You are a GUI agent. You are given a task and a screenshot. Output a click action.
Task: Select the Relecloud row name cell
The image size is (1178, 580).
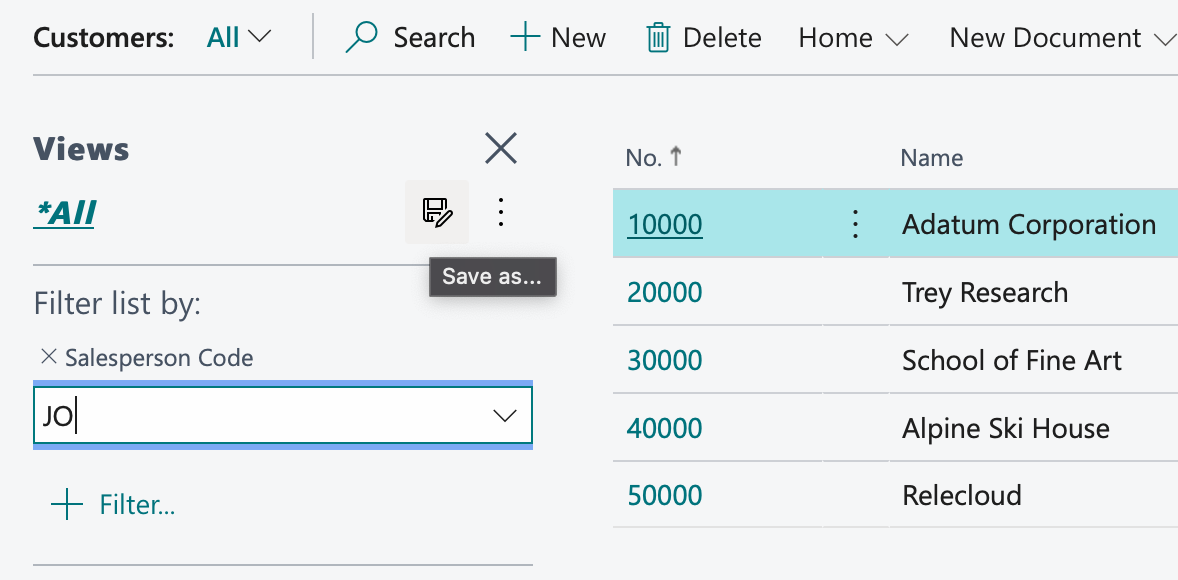click(x=961, y=496)
